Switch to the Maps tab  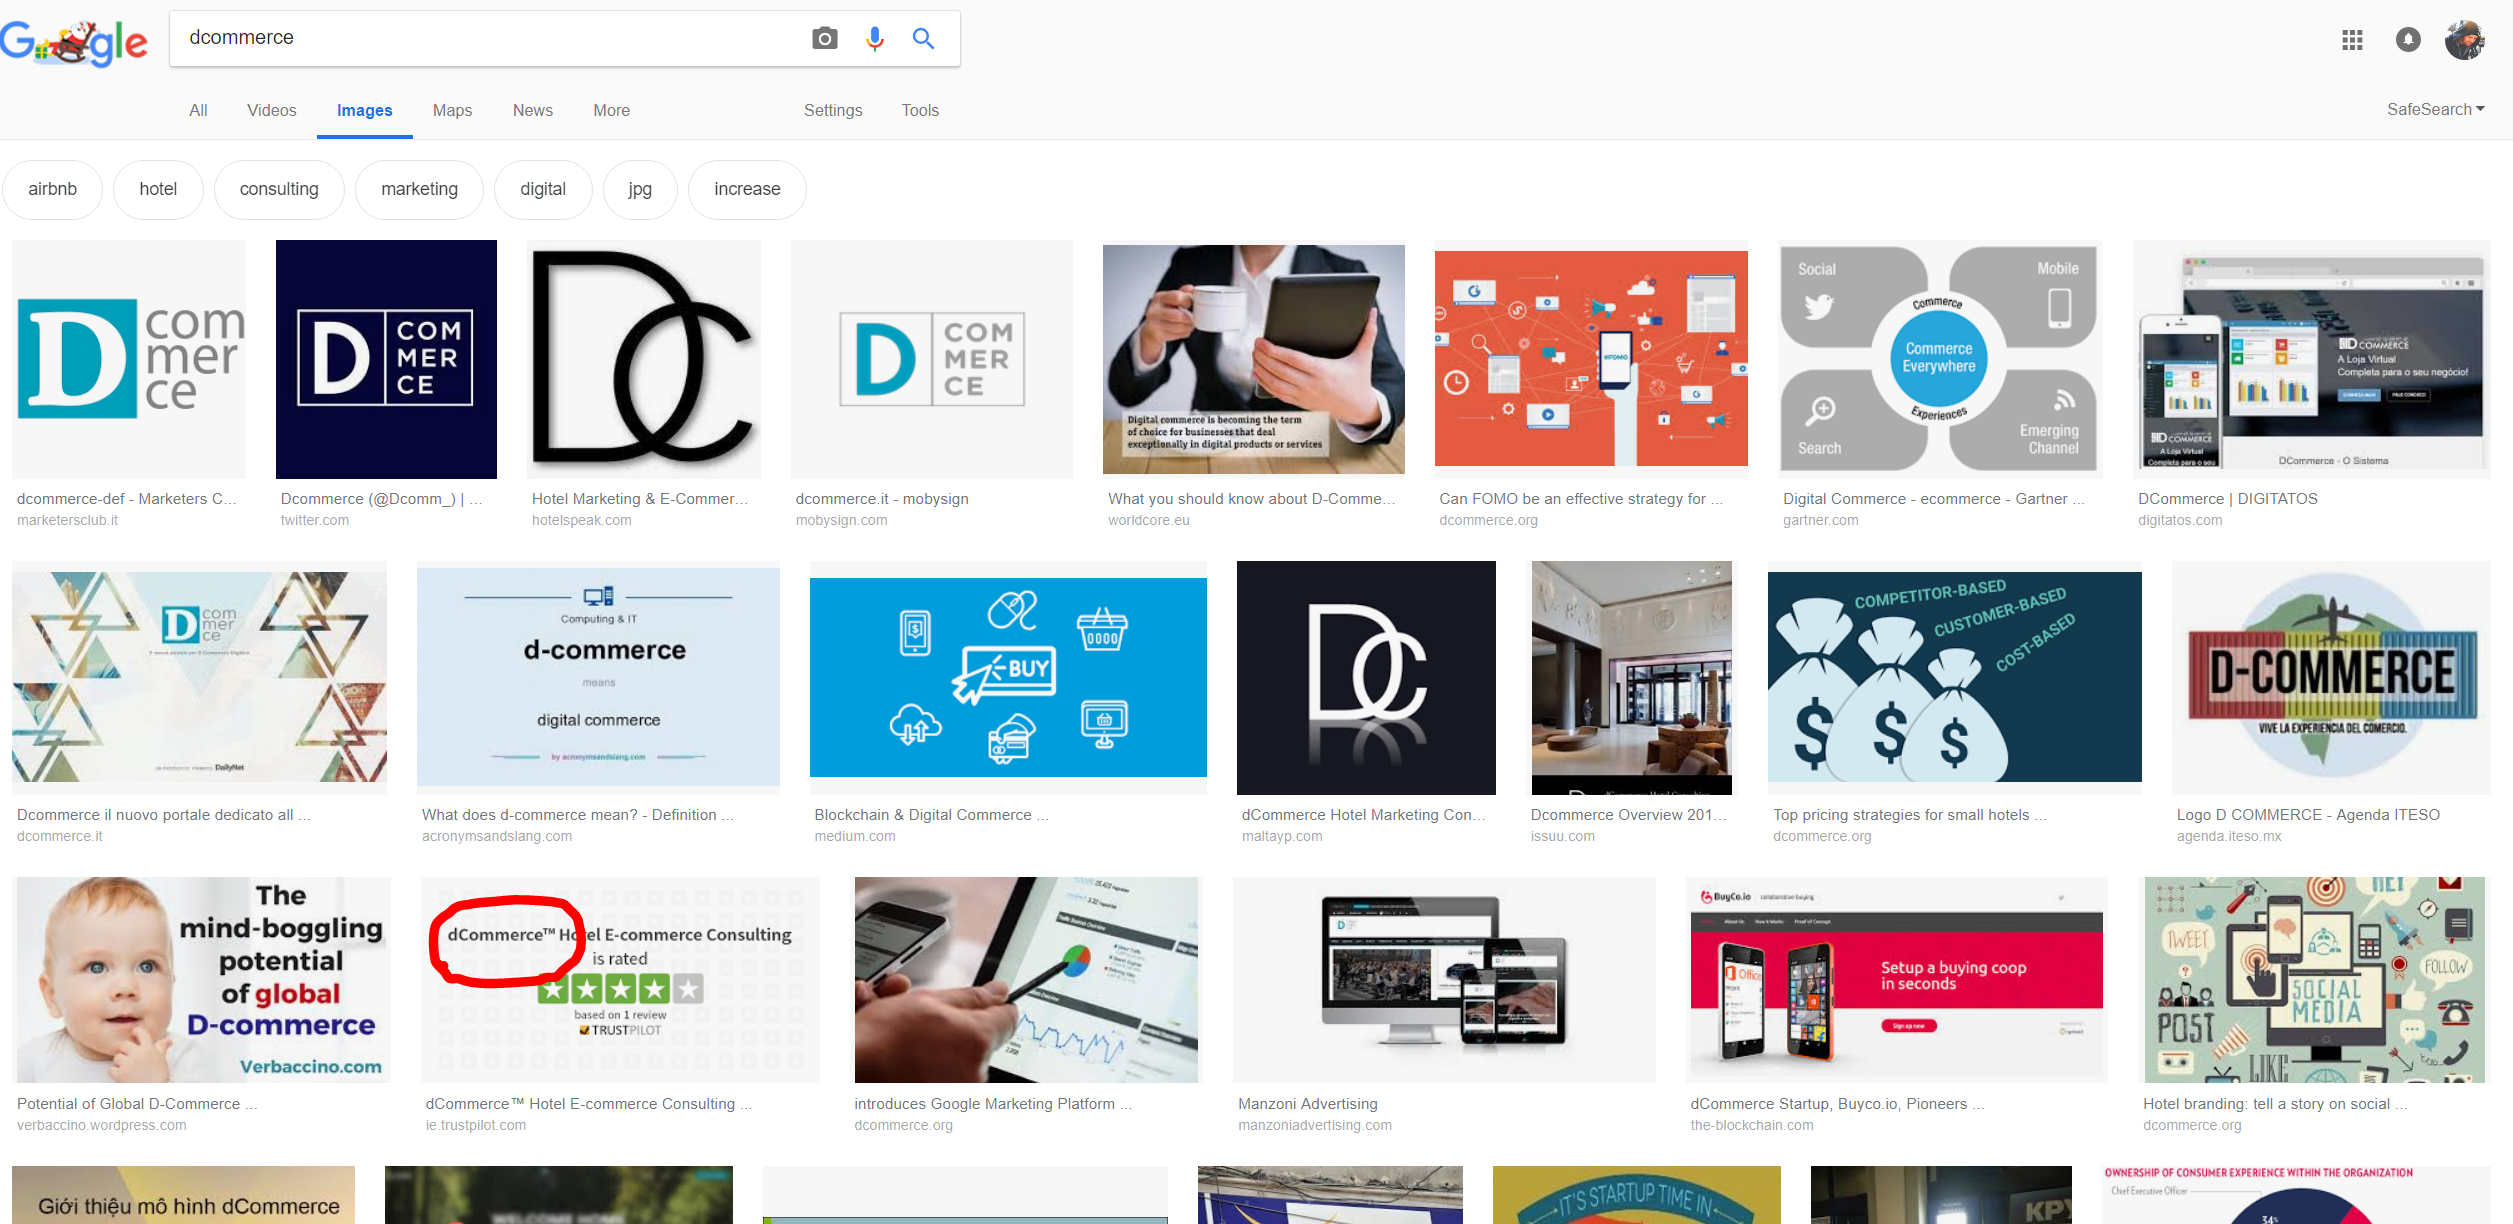click(x=452, y=110)
